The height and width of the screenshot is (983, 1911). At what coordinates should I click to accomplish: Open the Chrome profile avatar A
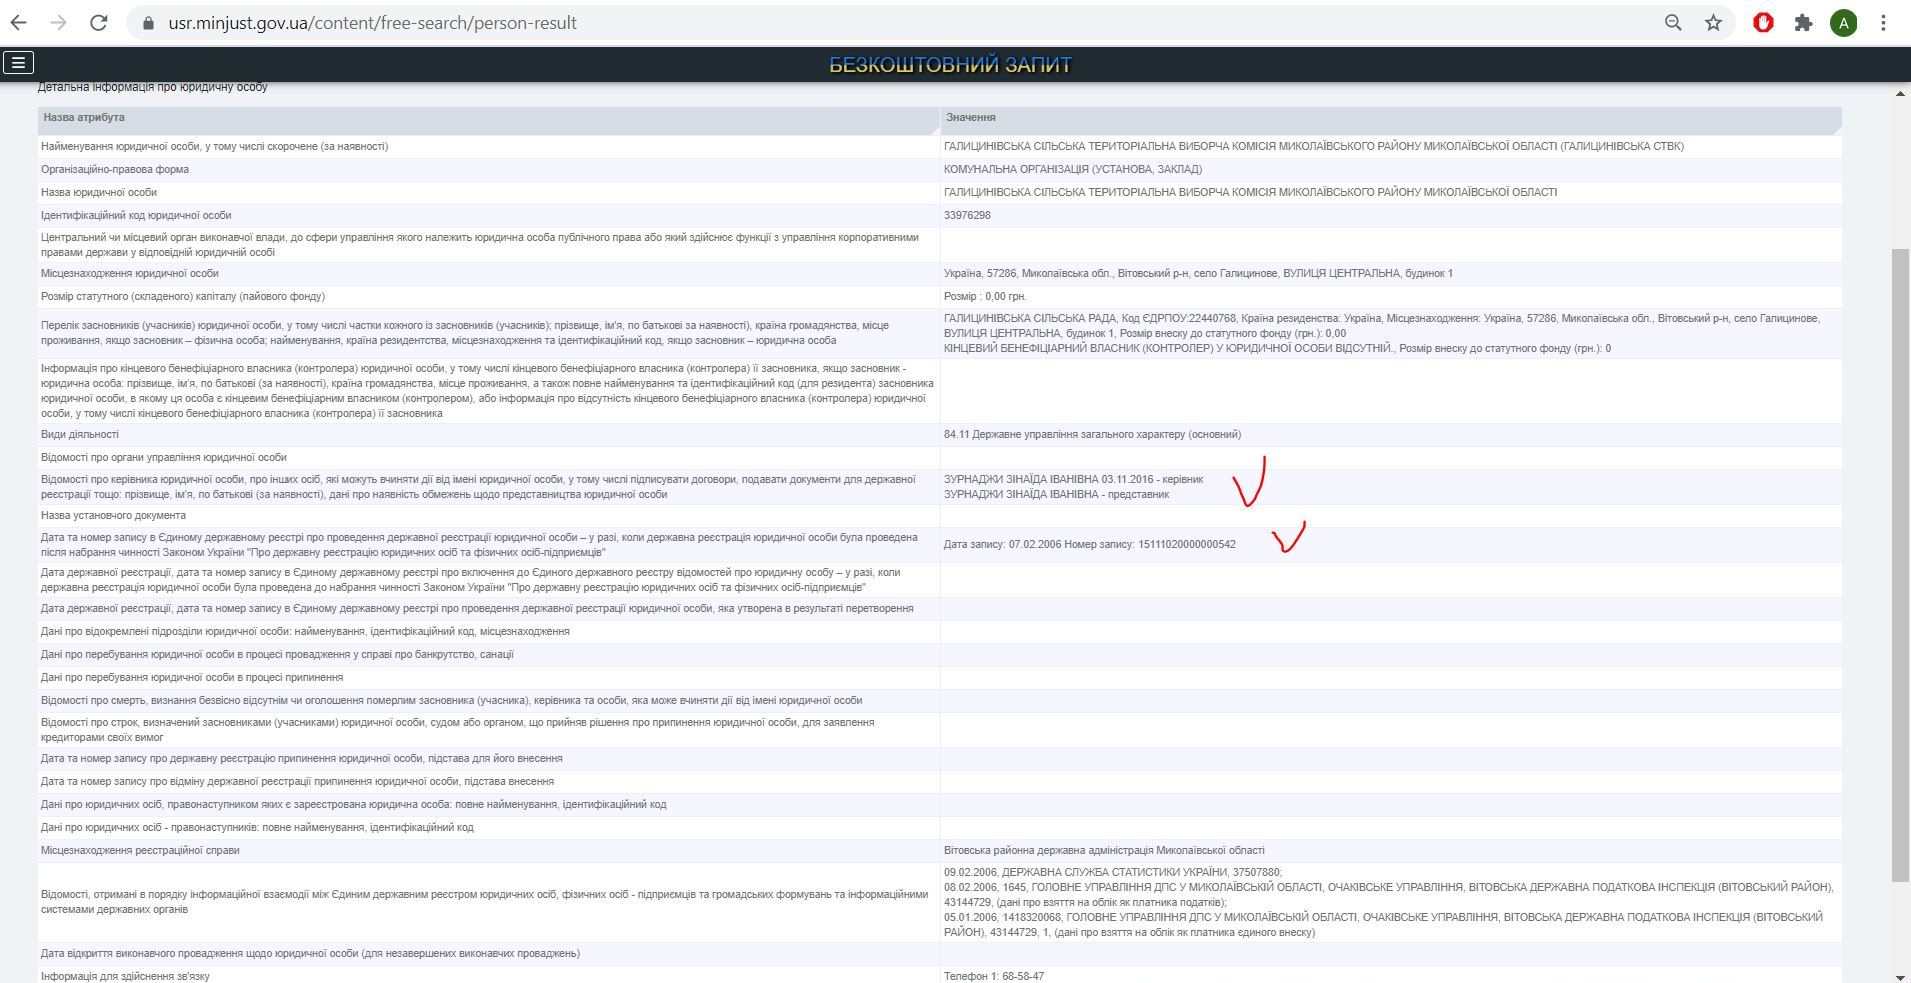pyautogui.click(x=1843, y=22)
